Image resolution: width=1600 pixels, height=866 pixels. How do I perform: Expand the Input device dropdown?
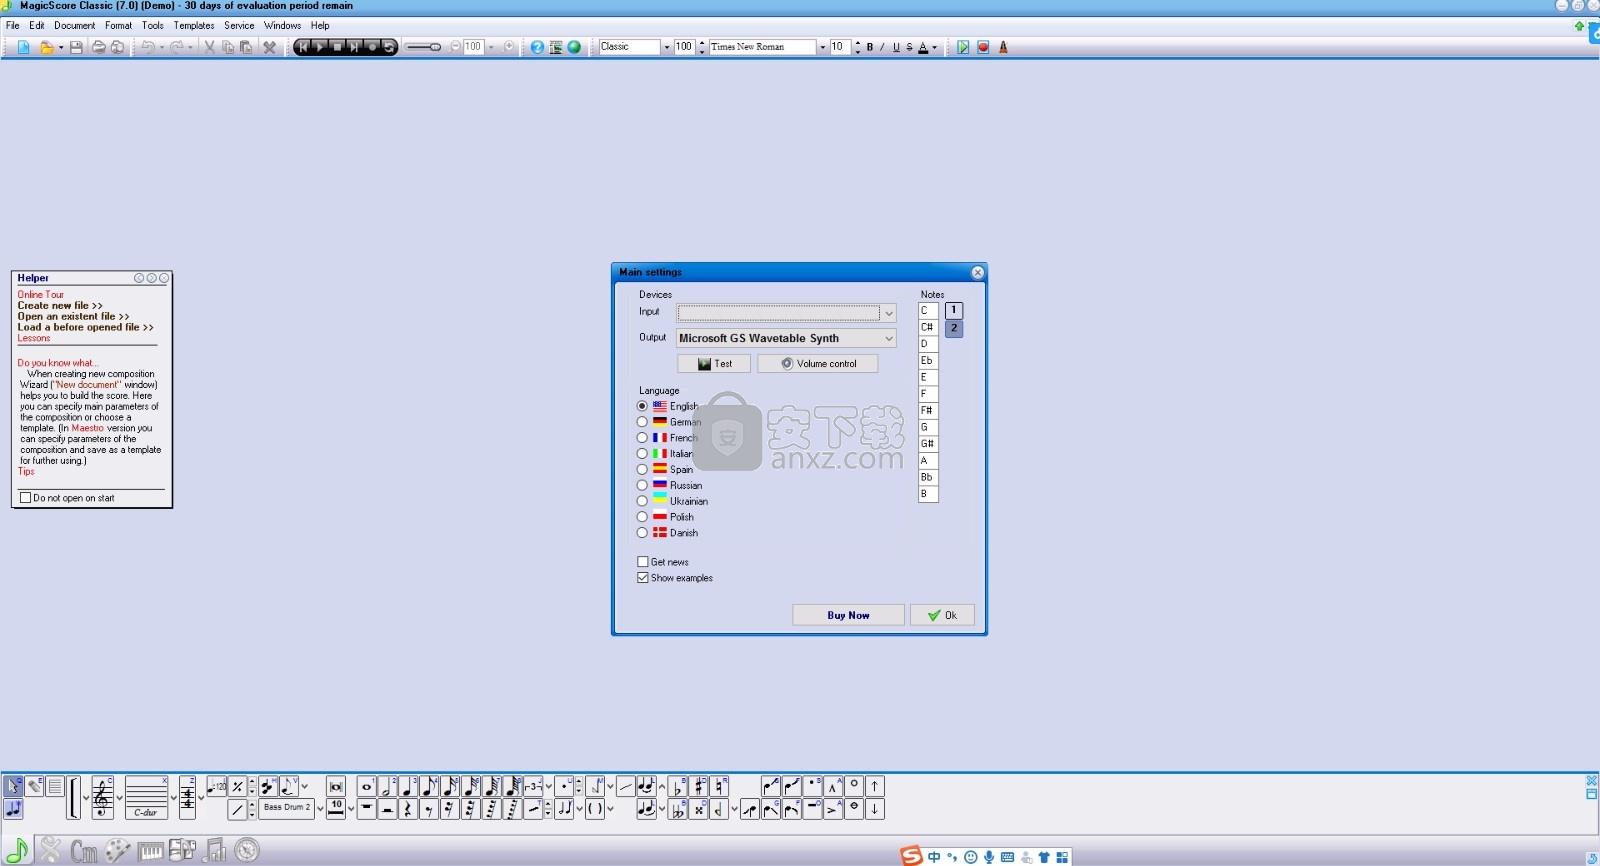[889, 313]
